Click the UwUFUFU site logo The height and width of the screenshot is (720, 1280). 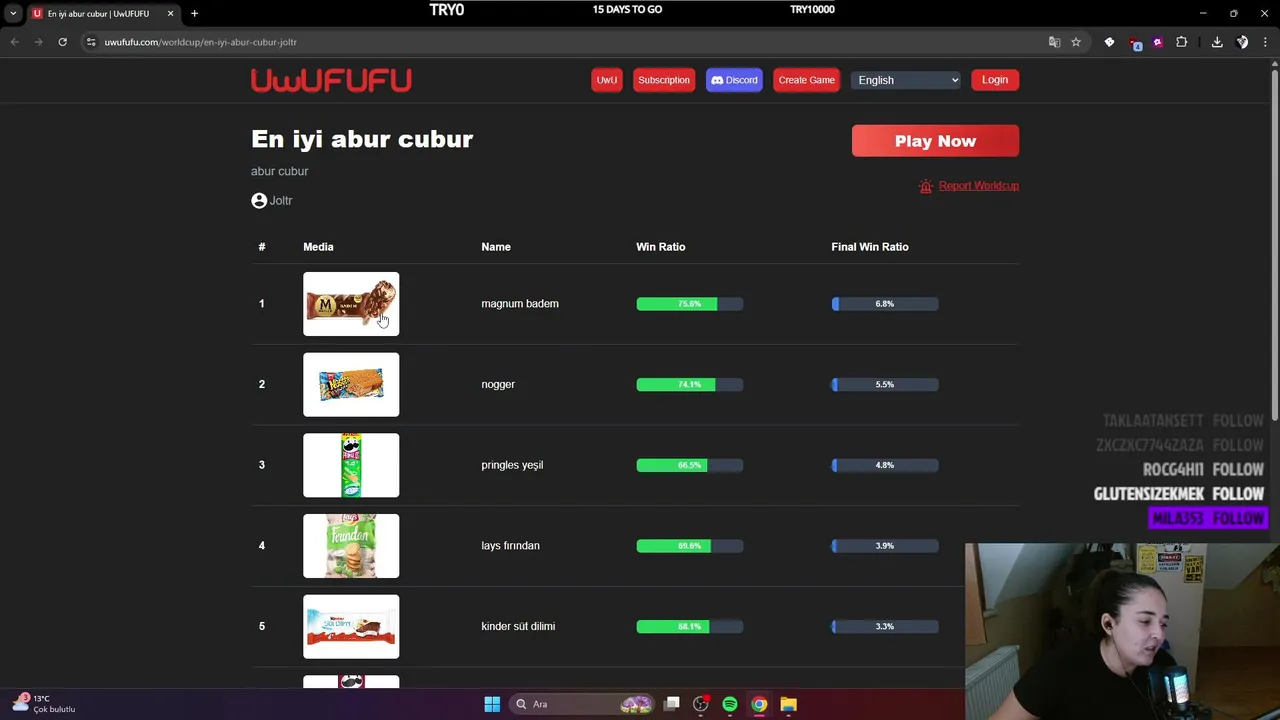point(331,80)
